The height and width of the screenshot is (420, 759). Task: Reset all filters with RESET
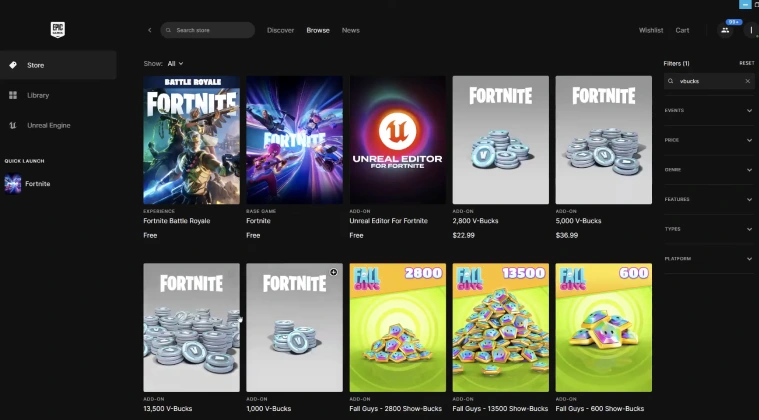pyautogui.click(x=746, y=63)
